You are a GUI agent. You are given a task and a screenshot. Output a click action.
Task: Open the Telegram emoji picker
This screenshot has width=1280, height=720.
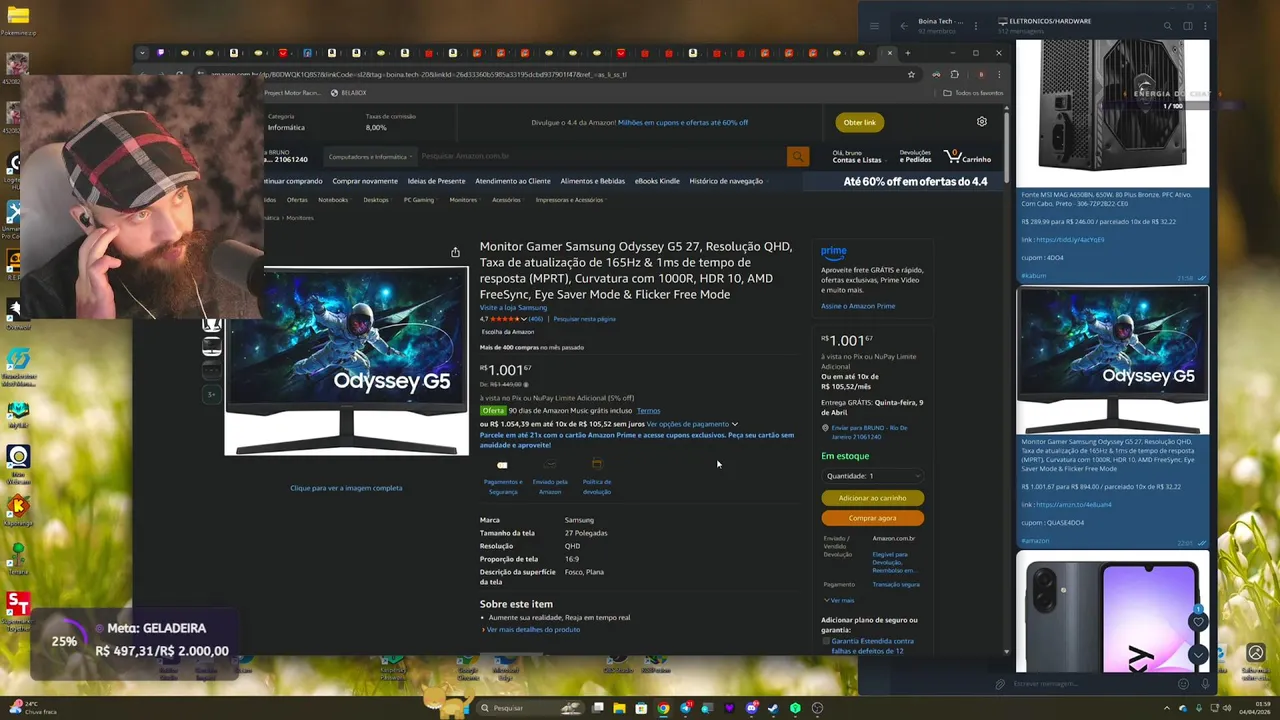[1183, 684]
